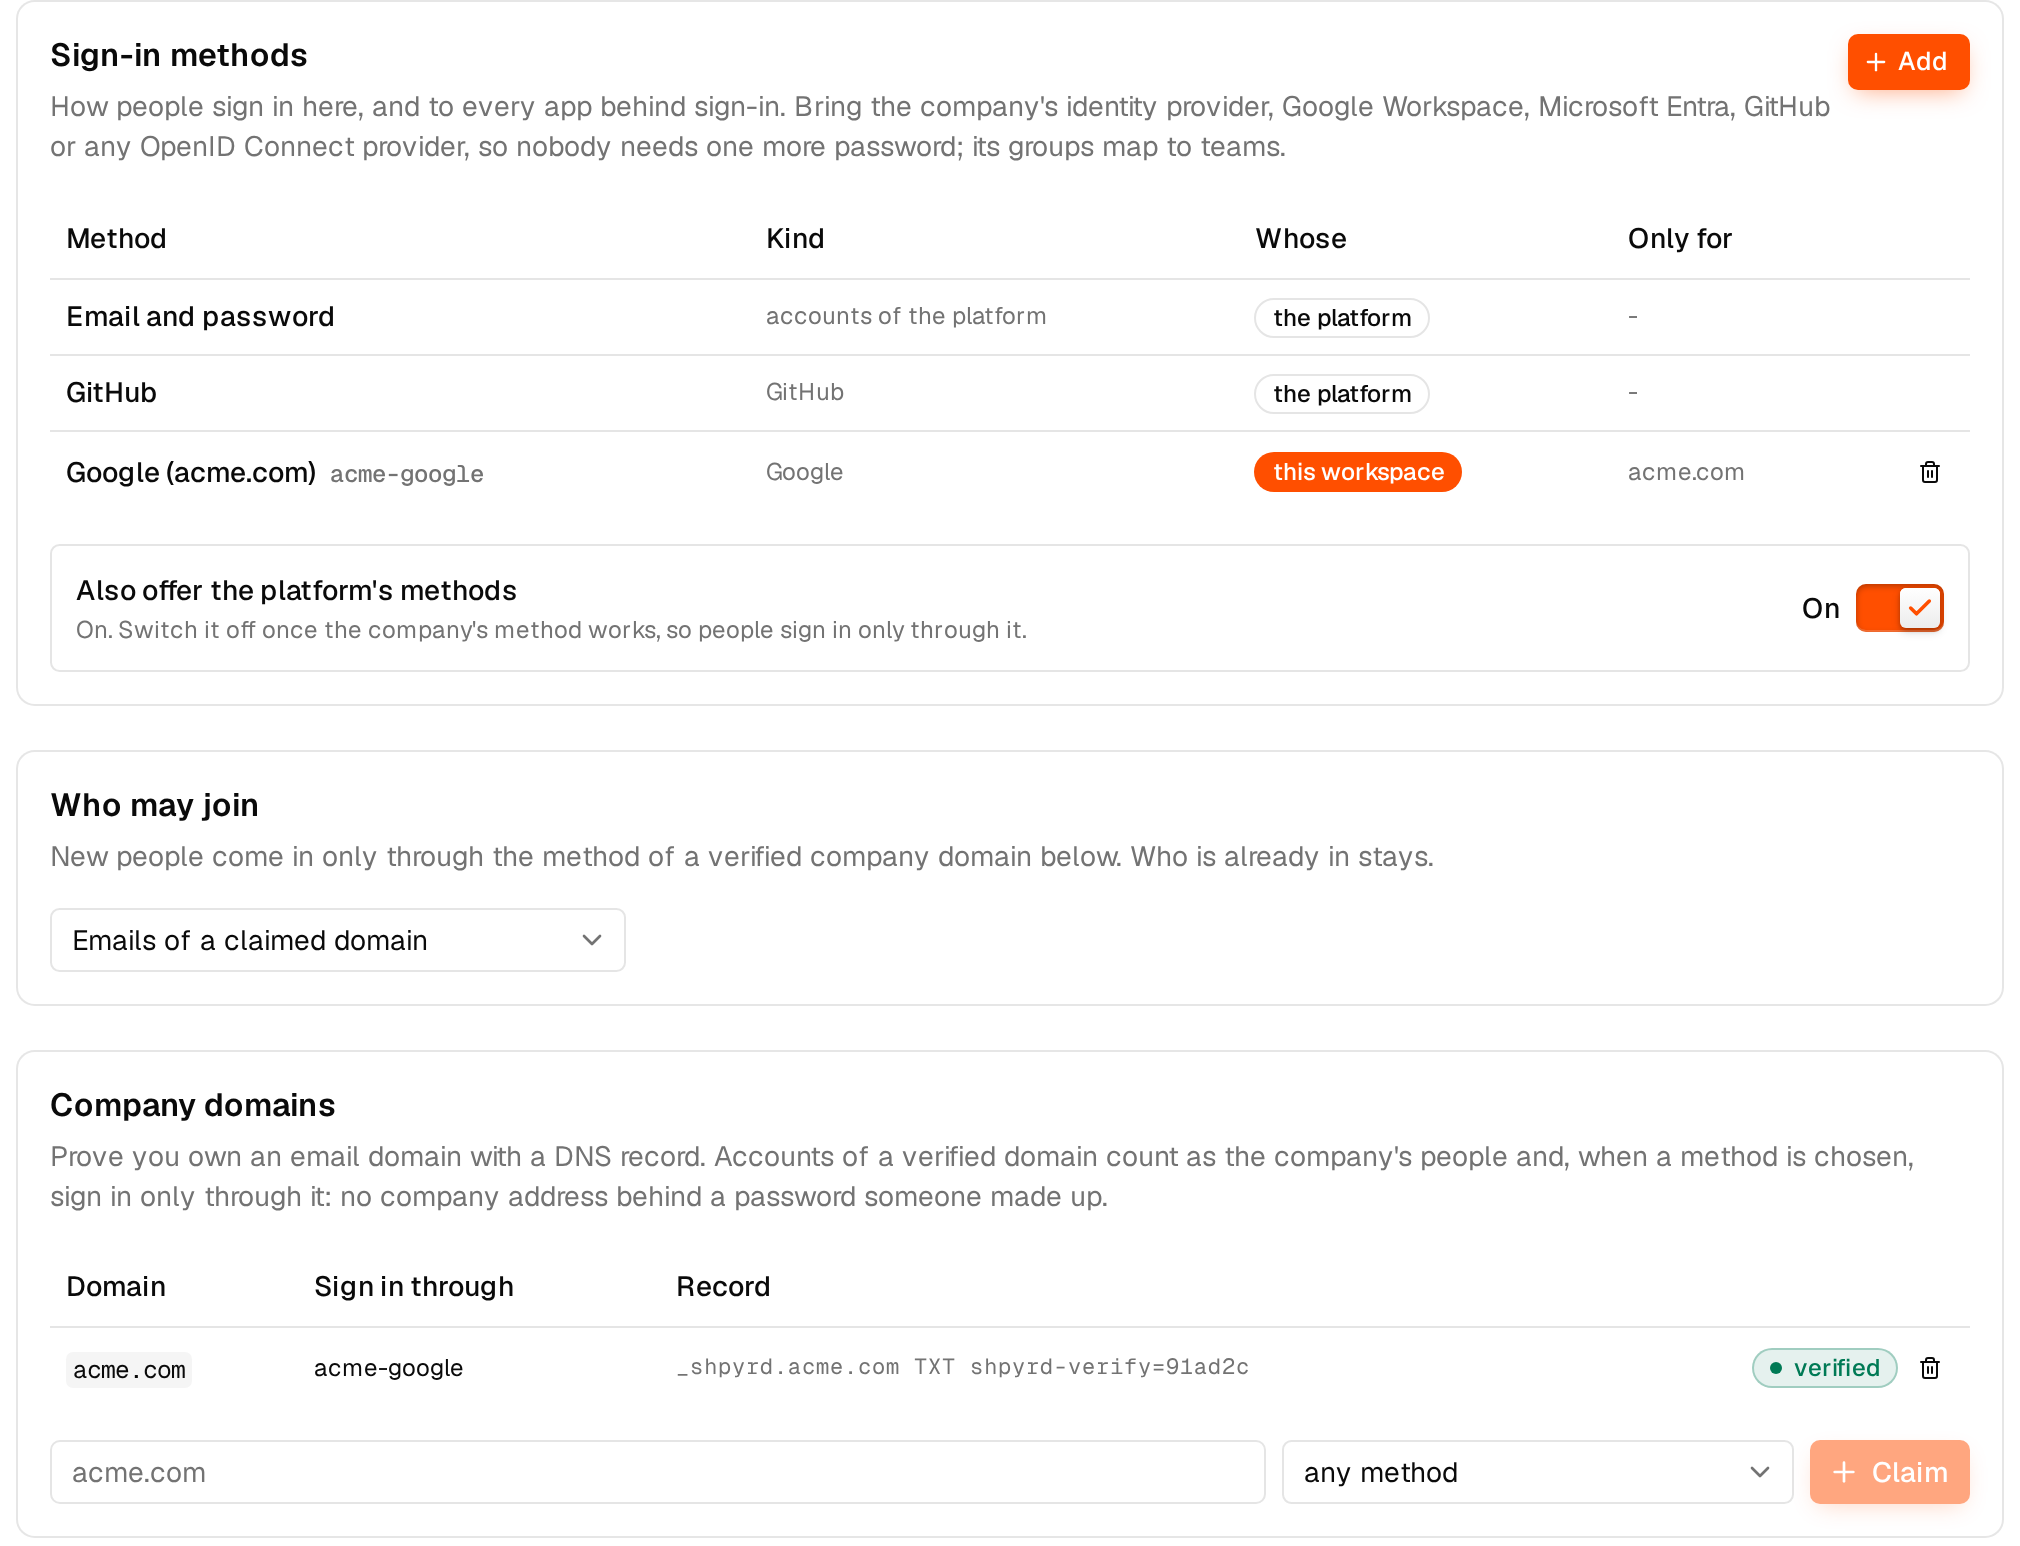Delete the acme.com company domain row
The height and width of the screenshot is (1546, 2020).
click(1930, 1368)
